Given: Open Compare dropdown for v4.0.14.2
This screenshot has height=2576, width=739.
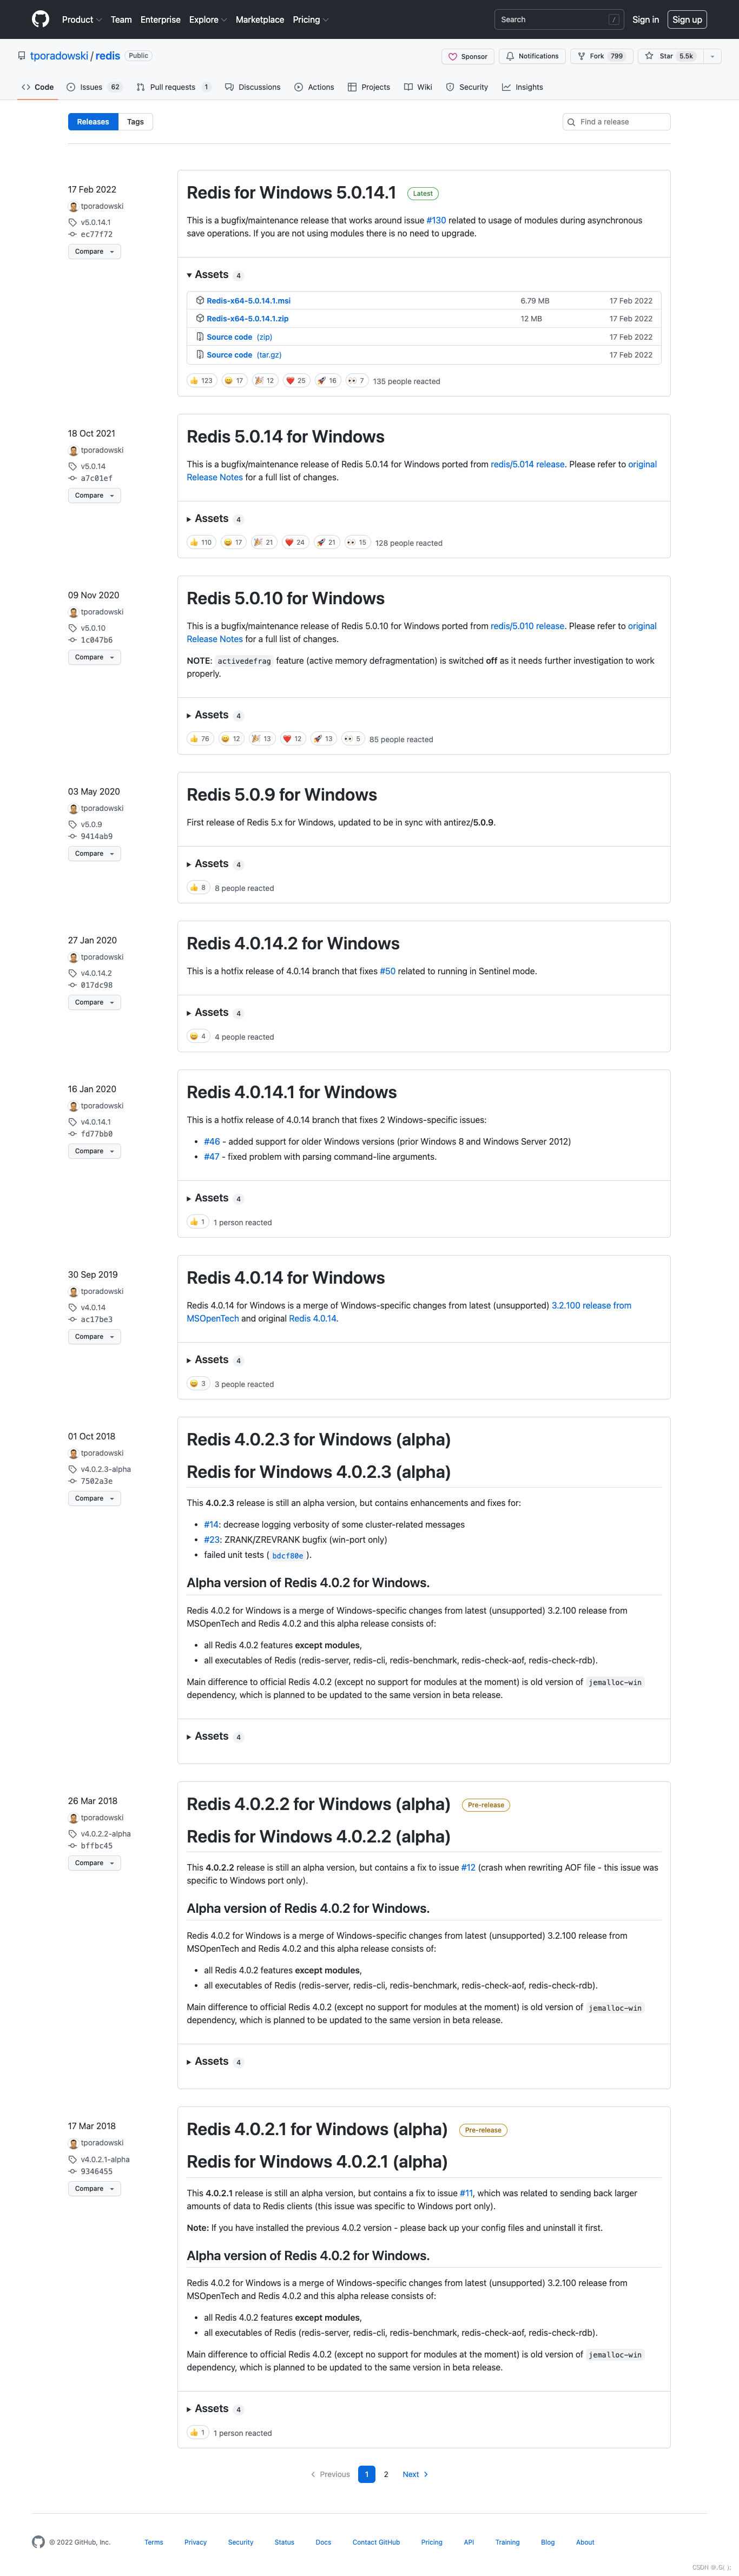Looking at the screenshot, I should coord(94,1003).
